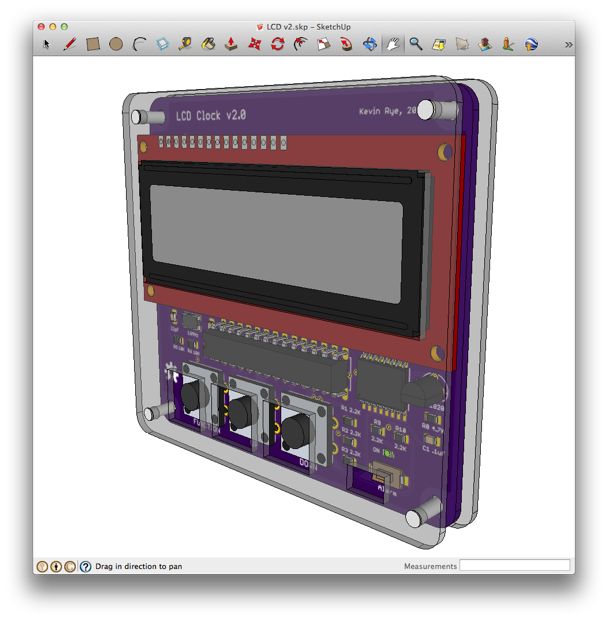The height and width of the screenshot is (620, 608).
Task: Choose the Eraser tool
Action: 162,44
